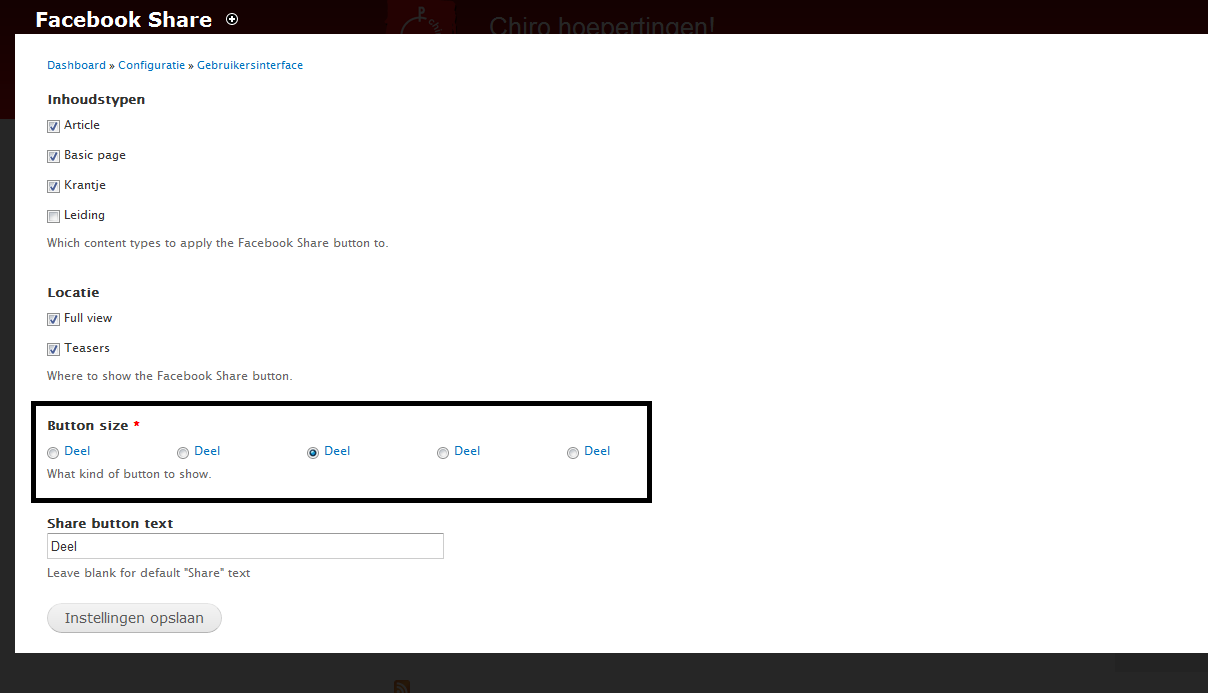Screen dimensions: 1208x693
Task: Select the last Deel button size radio
Action: click(573, 452)
